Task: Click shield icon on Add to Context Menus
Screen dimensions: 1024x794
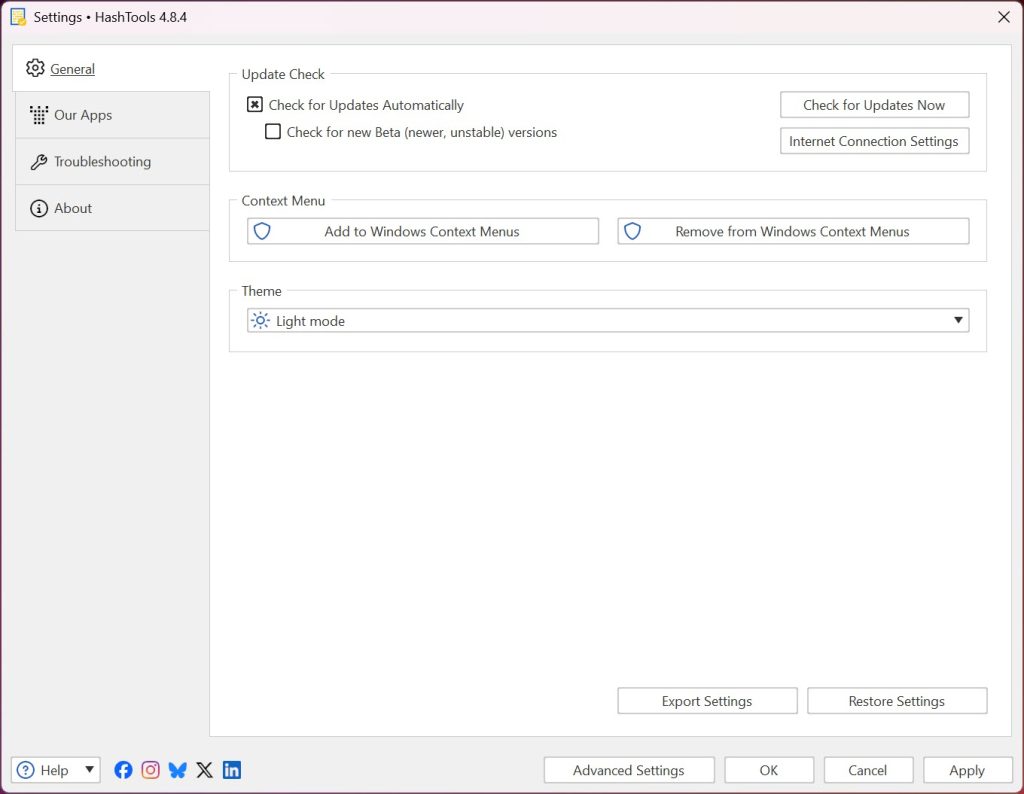Action: (x=262, y=231)
